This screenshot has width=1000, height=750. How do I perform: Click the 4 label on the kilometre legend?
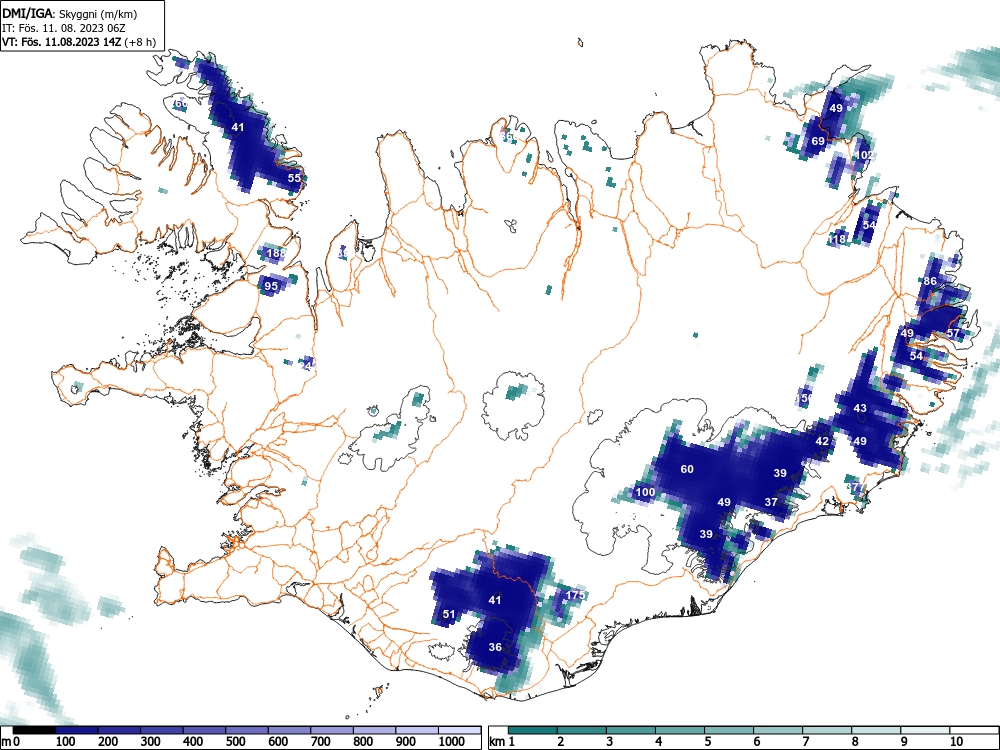pyautogui.click(x=658, y=741)
